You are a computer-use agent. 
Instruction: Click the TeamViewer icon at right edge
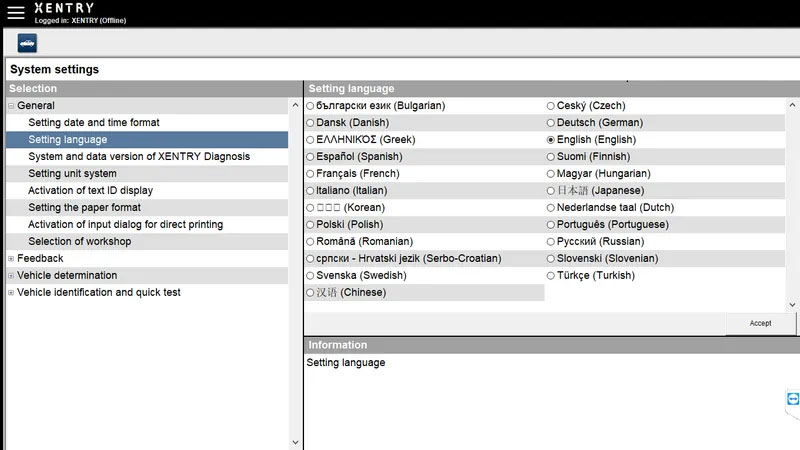point(792,399)
